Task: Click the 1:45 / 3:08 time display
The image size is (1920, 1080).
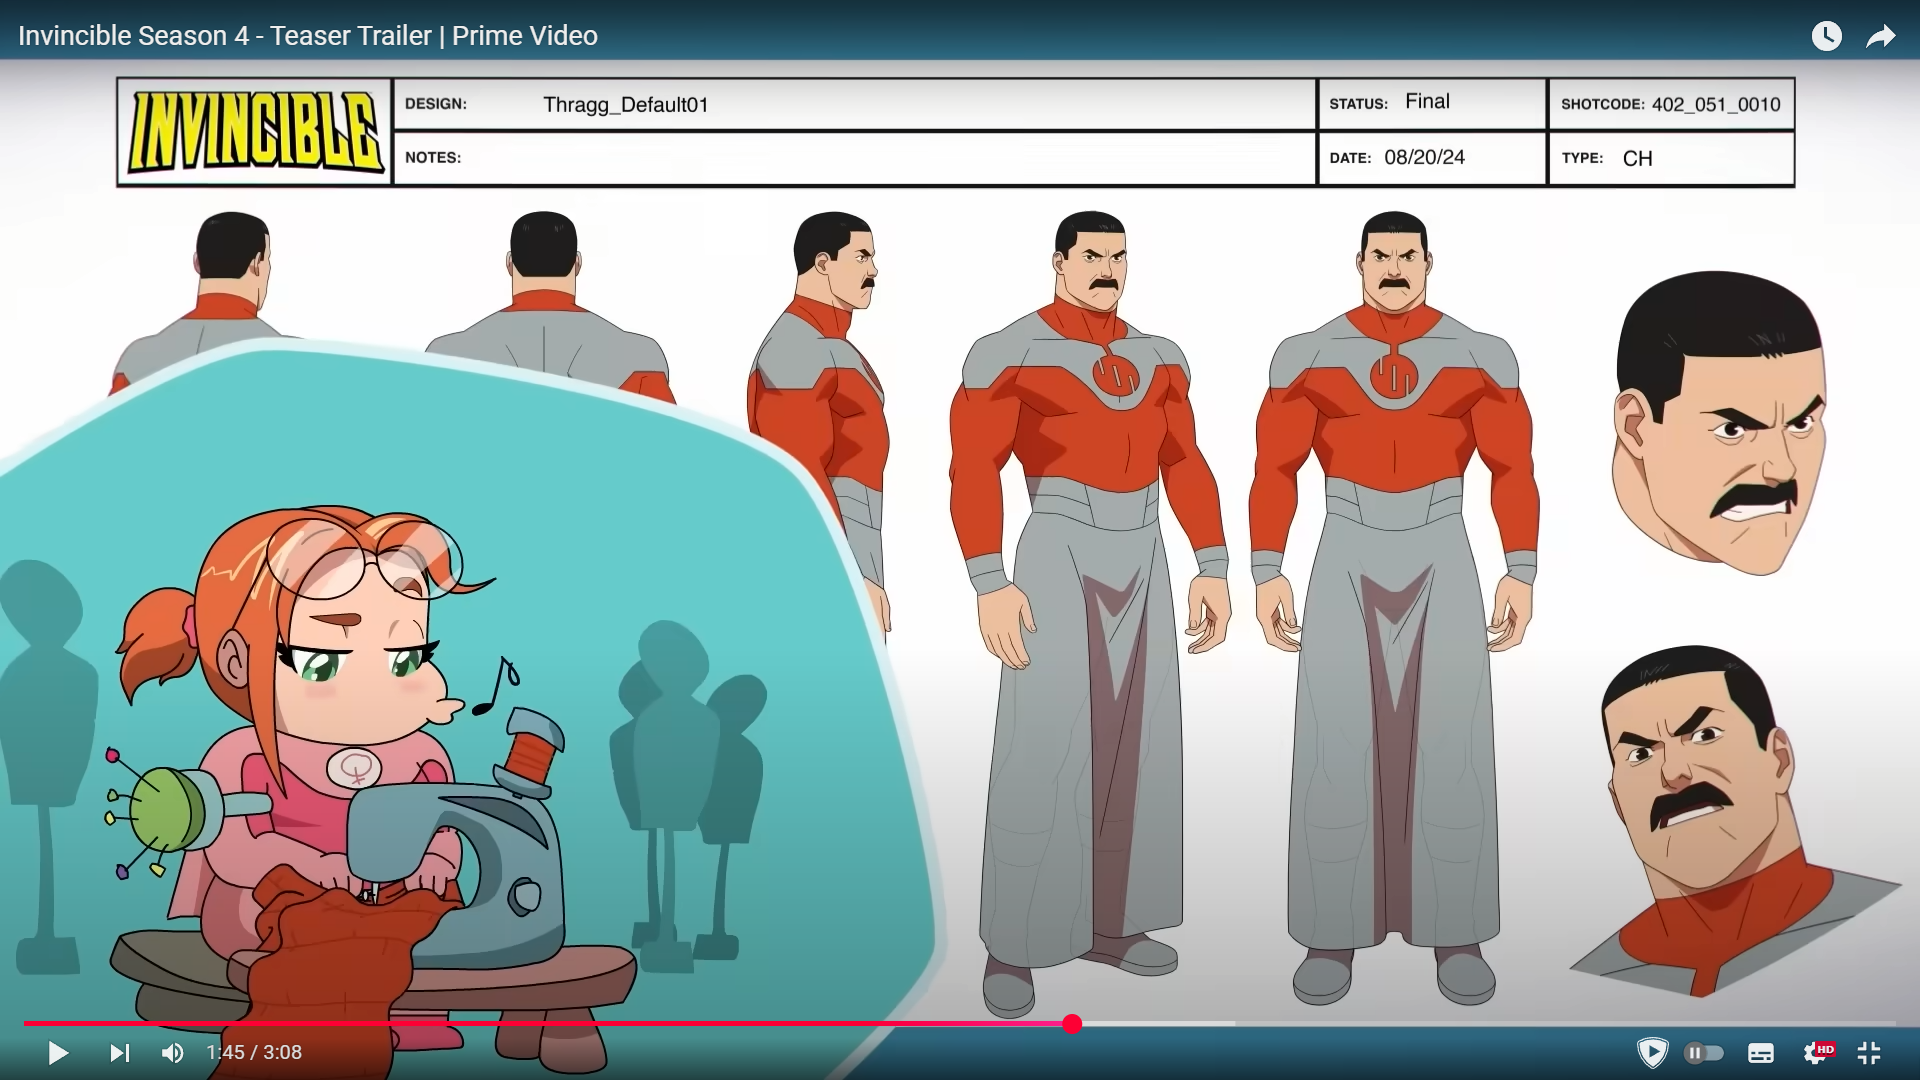Action: click(x=254, y=1053)
